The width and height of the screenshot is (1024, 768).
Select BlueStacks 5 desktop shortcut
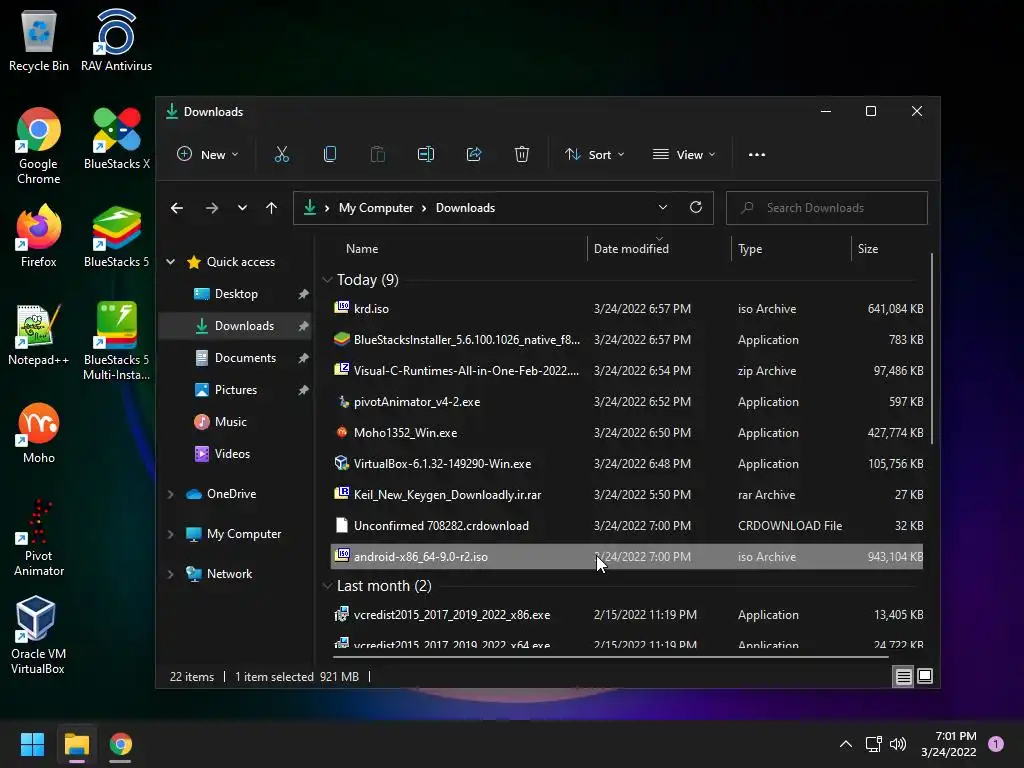tap(116, 236)
